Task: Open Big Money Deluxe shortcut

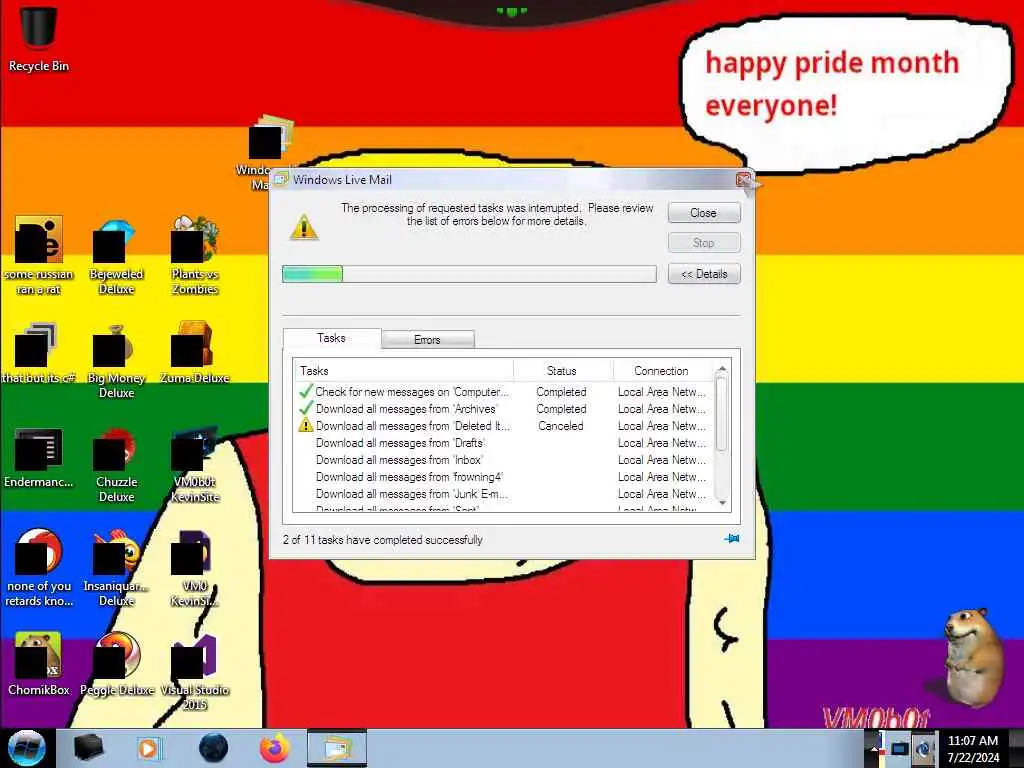Action: 116,361
